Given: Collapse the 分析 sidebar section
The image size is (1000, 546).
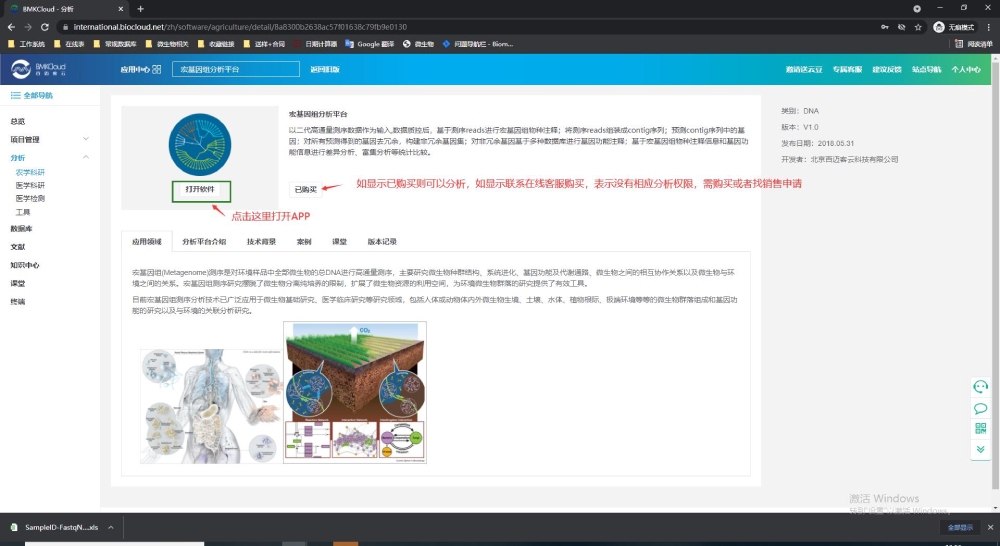Looking at the screenshot, I should [86, 157].
